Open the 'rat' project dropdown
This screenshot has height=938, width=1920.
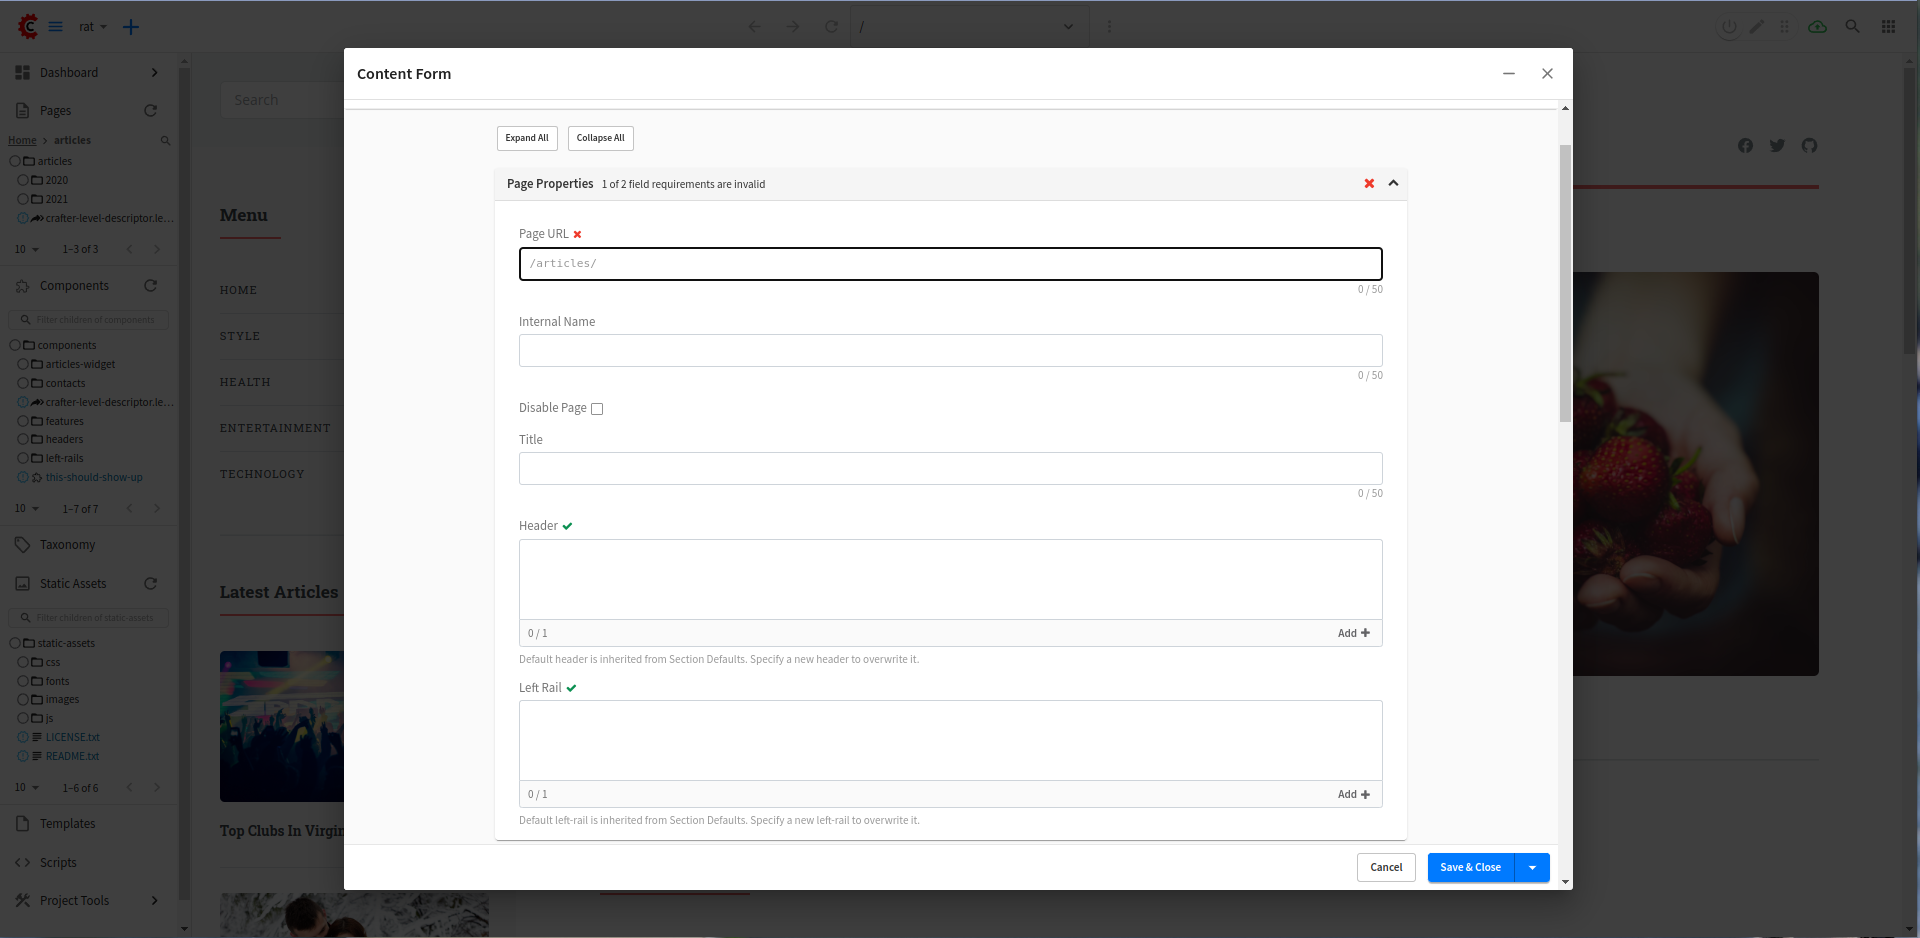(91, 27)
